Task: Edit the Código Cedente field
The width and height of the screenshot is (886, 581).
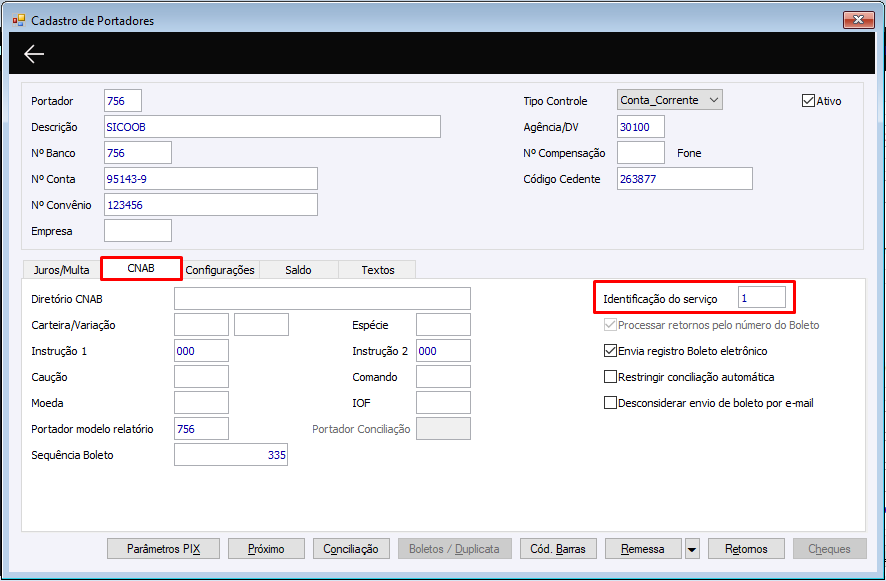Action: pos(685,179)
